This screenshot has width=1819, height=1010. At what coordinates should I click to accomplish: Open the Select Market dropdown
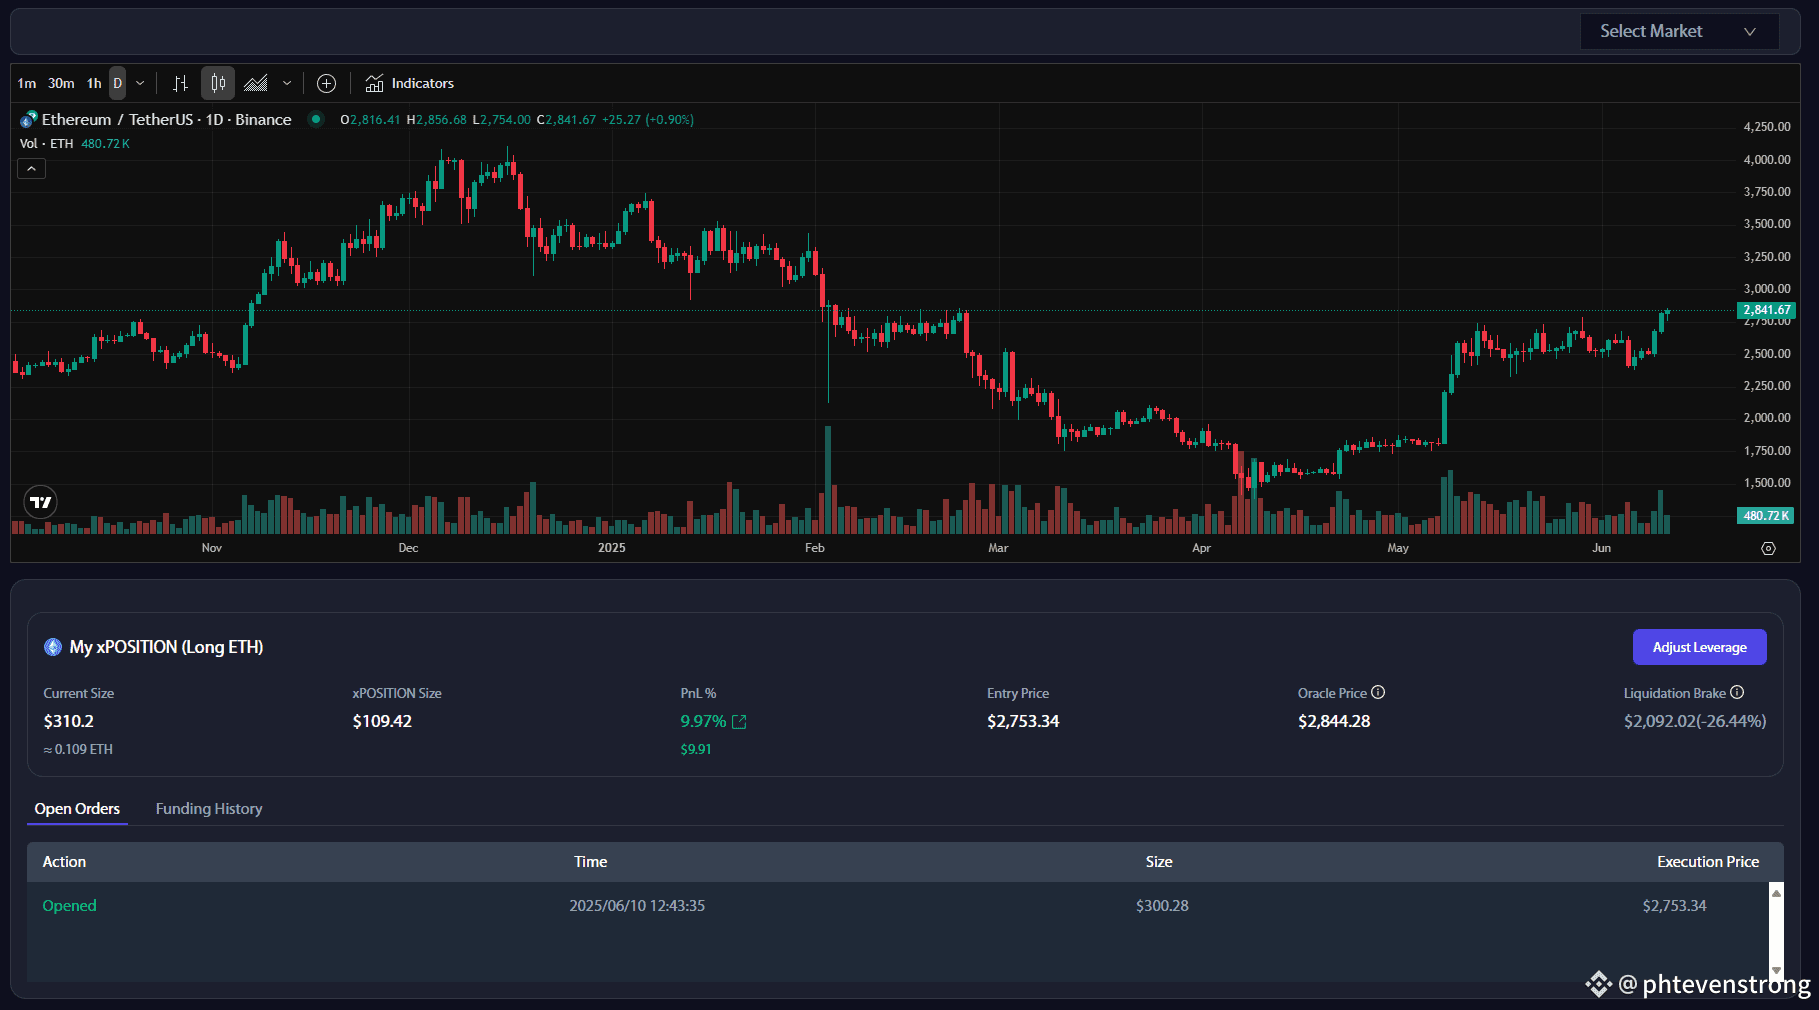(1679, 31)
